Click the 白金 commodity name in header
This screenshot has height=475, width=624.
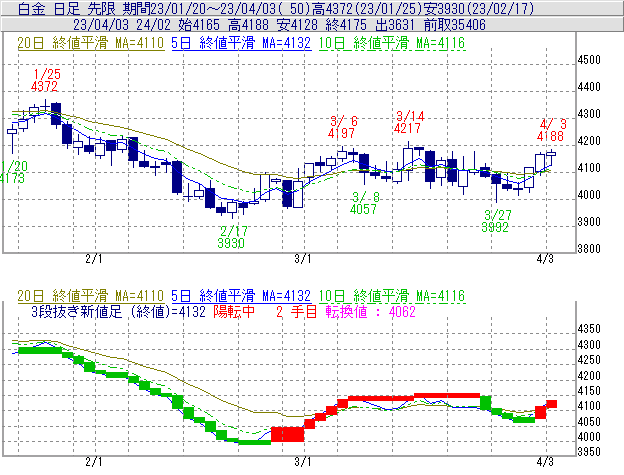point(31,8)
